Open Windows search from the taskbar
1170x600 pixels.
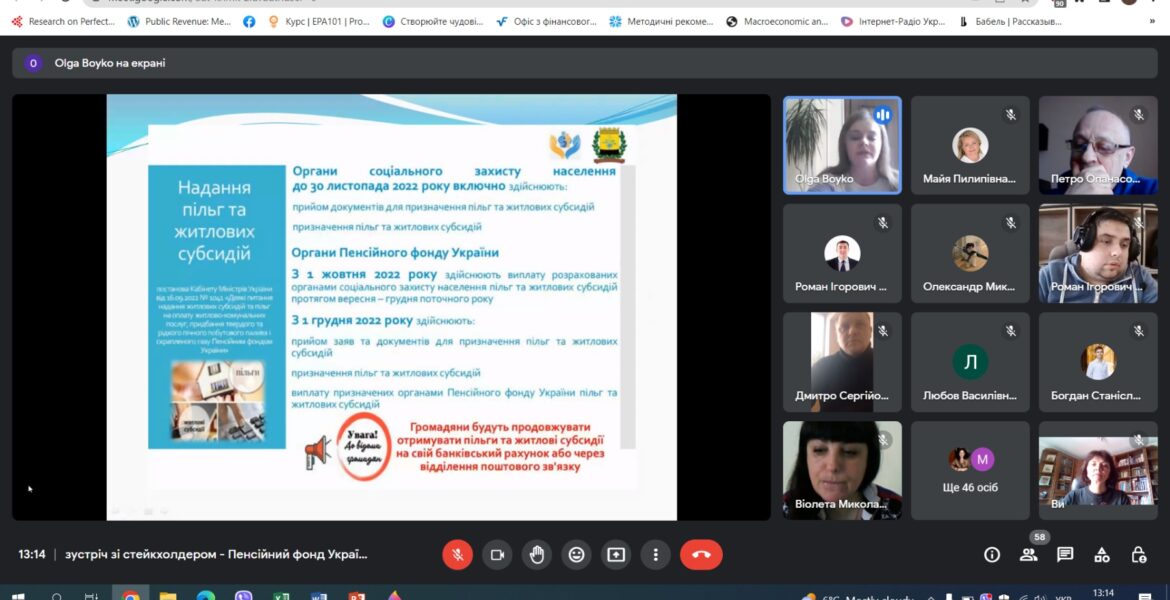(57, 596)
